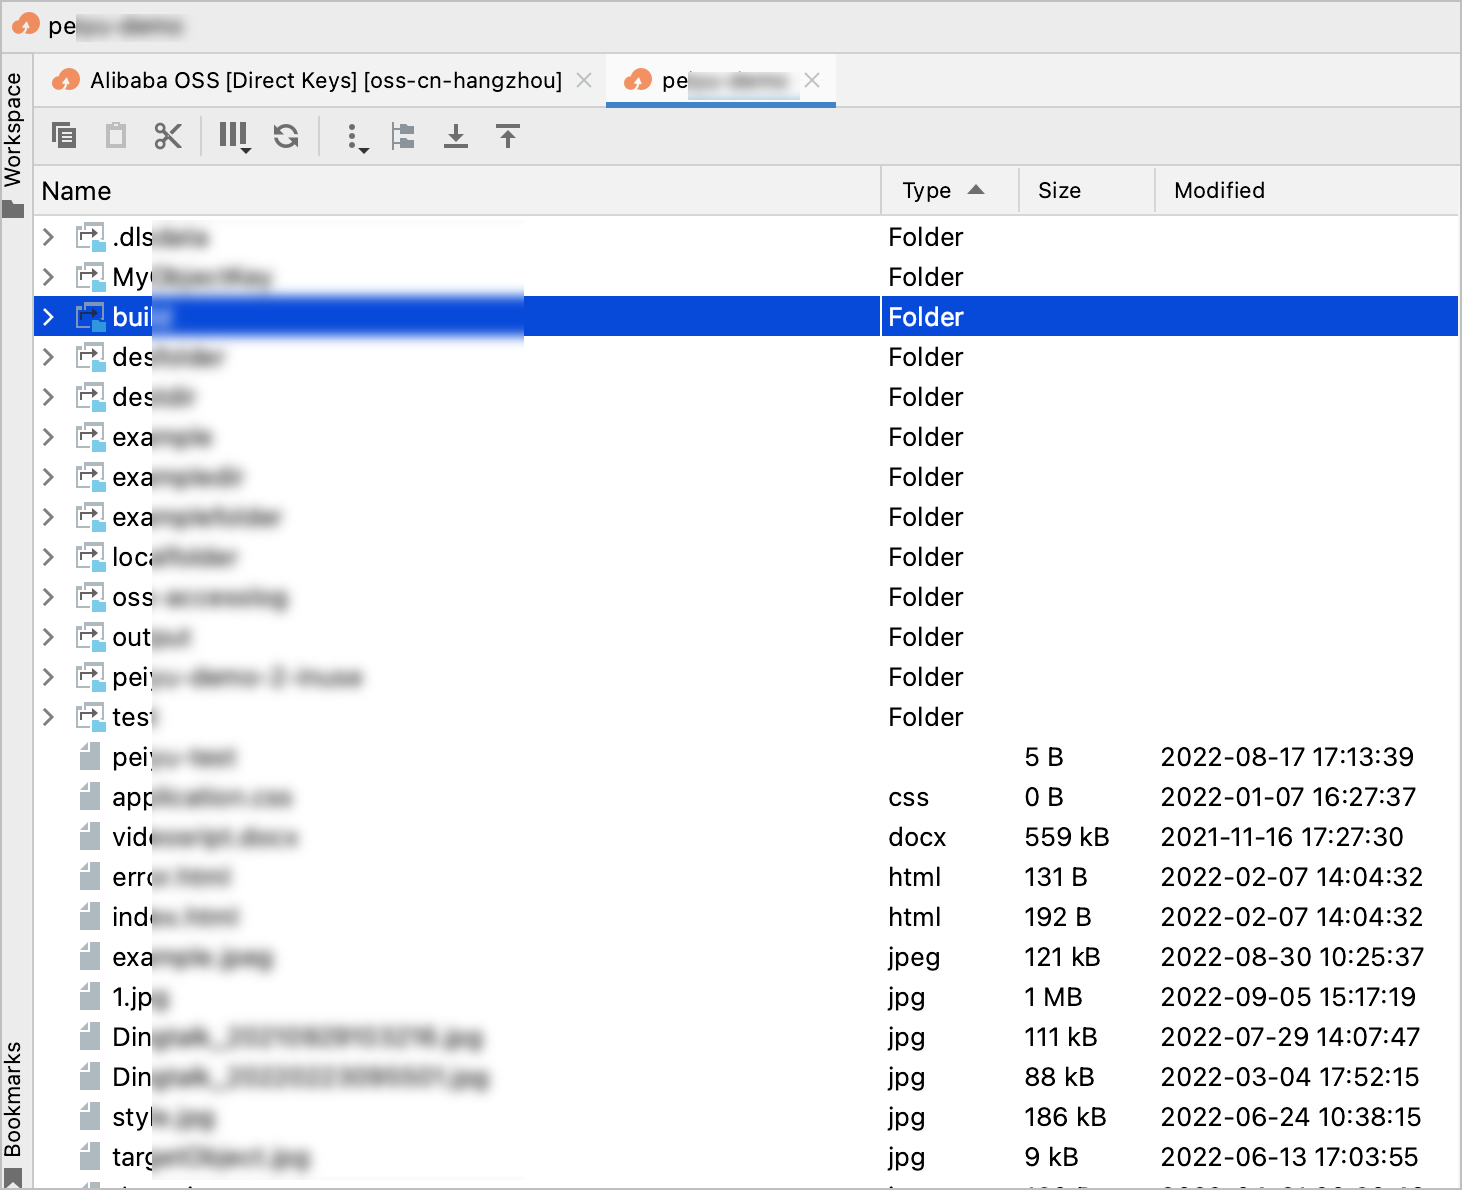Viewport: 1462px width, 1190px height.
Task: Expand the out folder
Action: [x=48, y=637]
